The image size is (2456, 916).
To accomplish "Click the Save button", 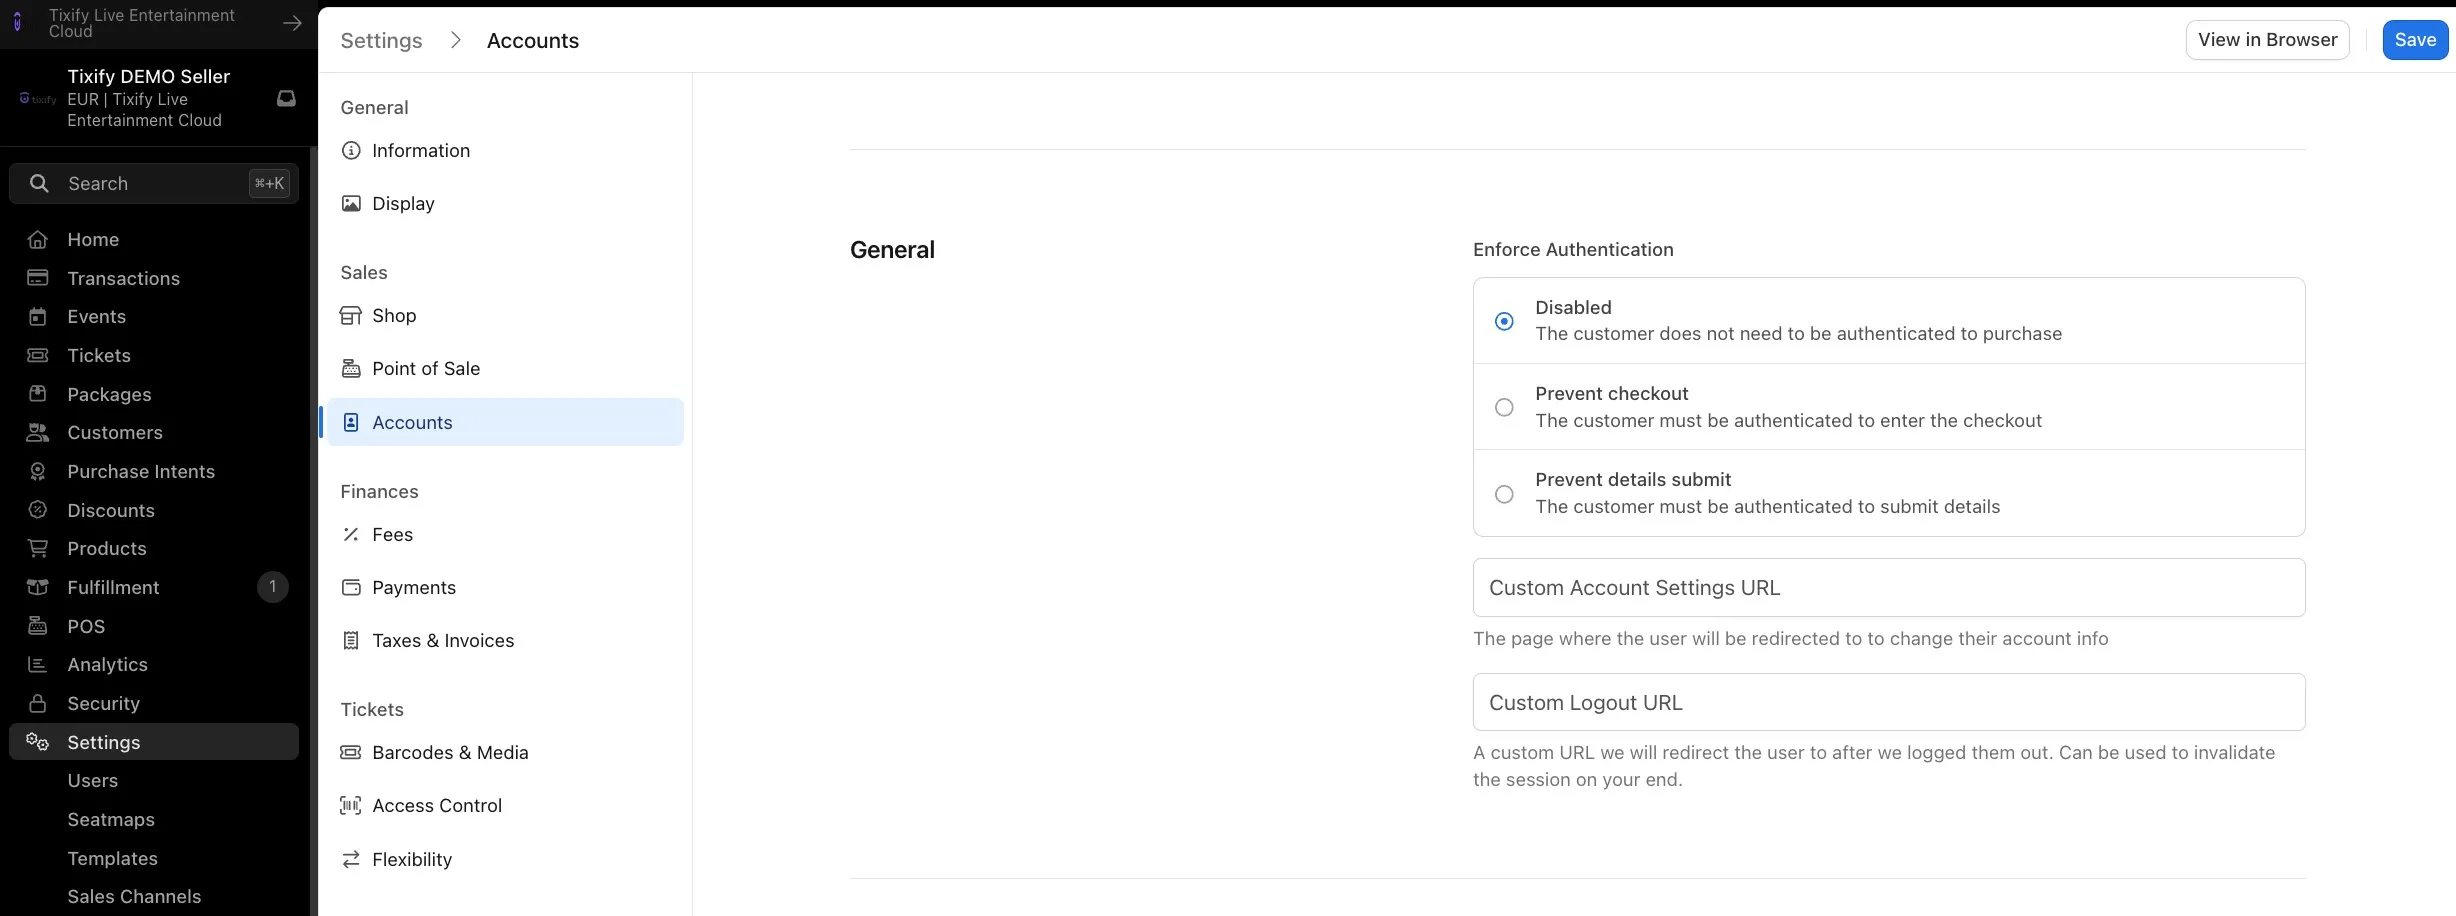I will pyautogui.click(x=2415, y=40).
